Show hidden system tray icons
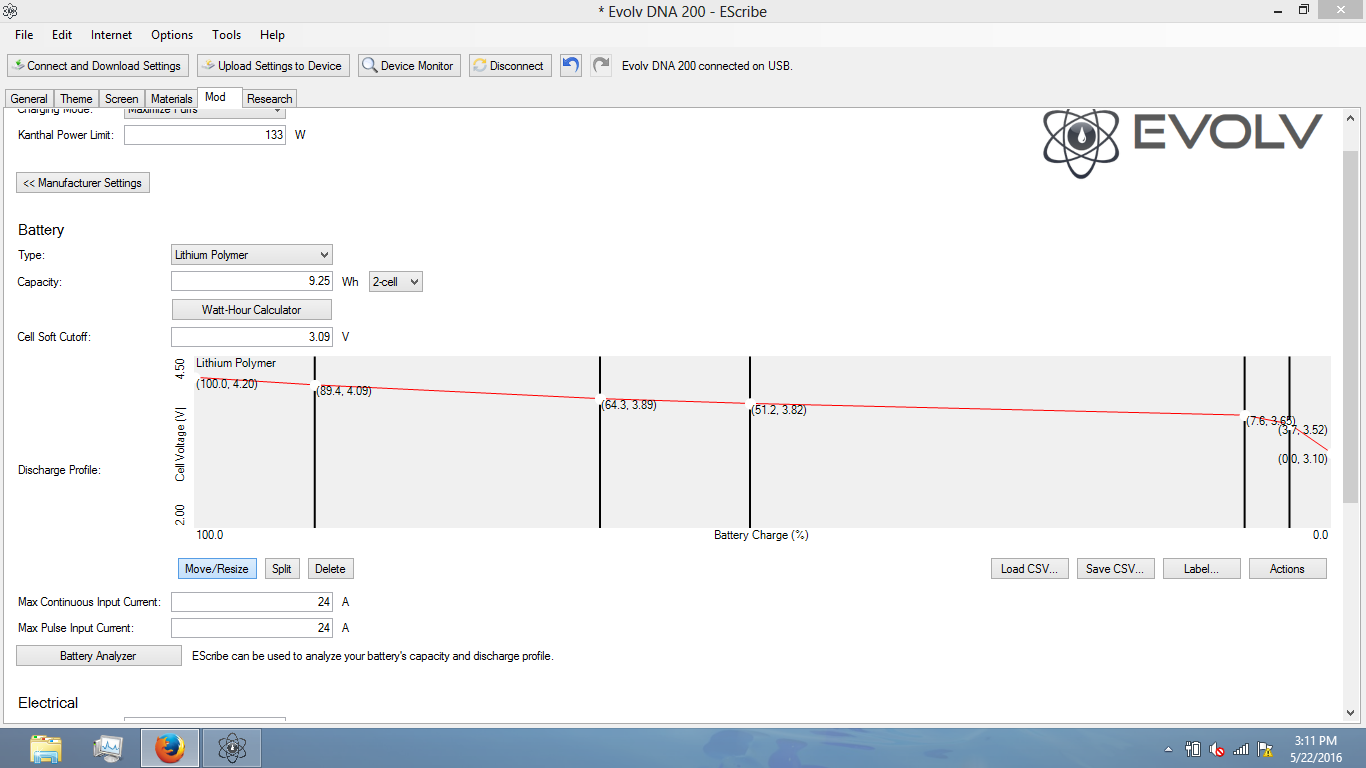1366x768 pixels. (x=1168, y=749)
